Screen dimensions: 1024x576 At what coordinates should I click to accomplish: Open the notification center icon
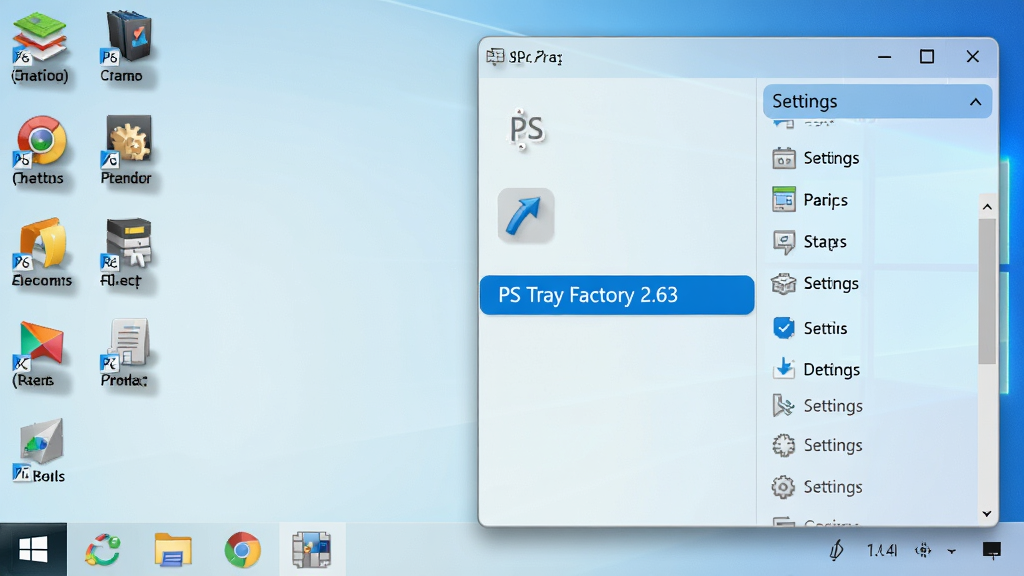click(991, 551)
